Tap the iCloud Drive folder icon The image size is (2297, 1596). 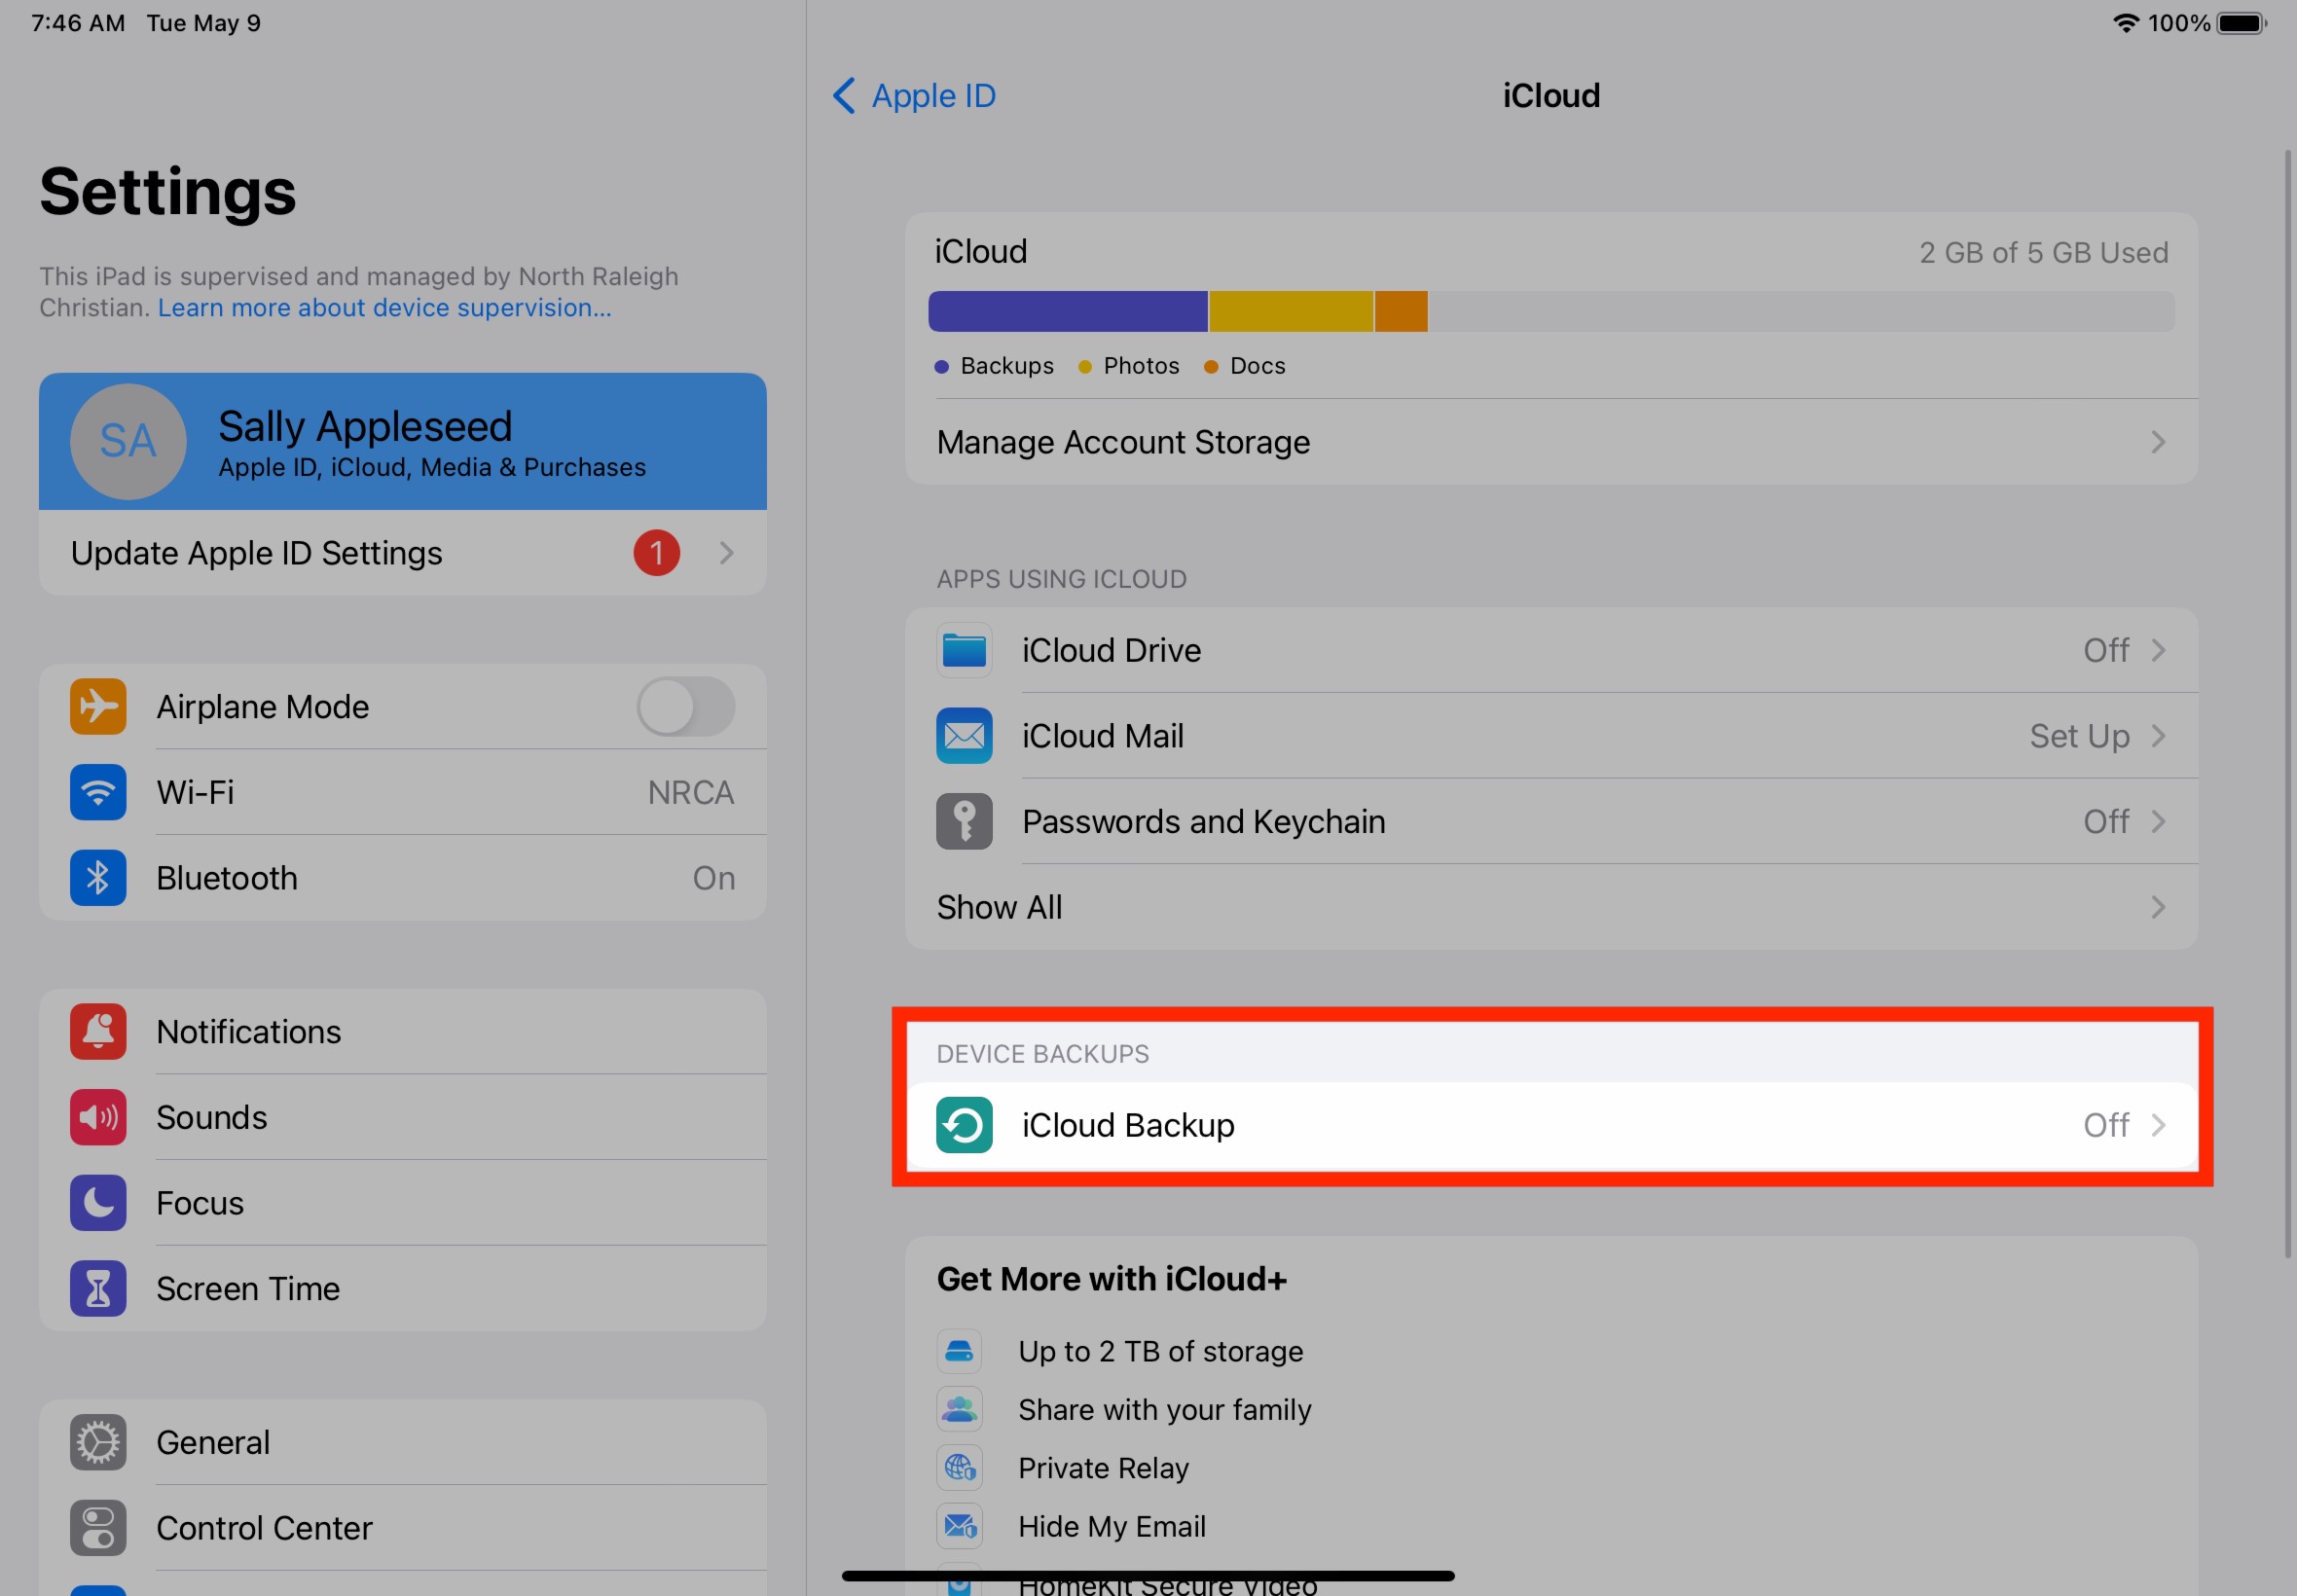tap(964, 651)
